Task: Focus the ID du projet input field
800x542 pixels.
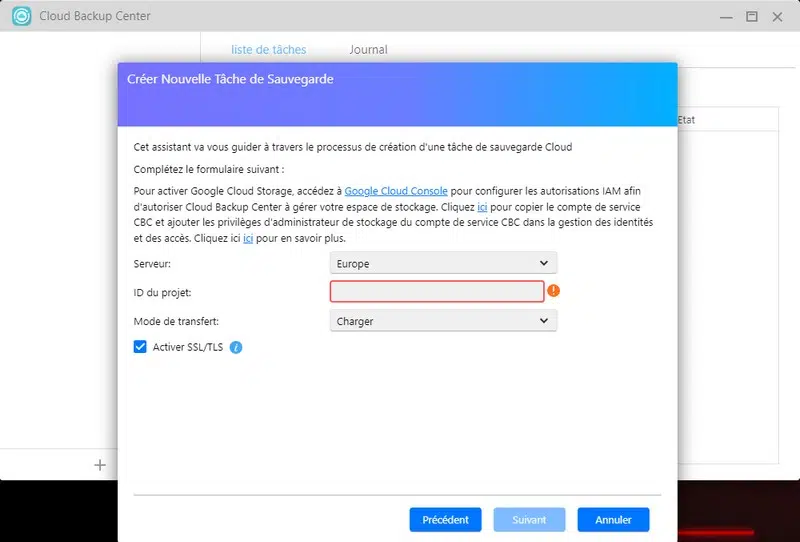Action: [x=437, y=291]
